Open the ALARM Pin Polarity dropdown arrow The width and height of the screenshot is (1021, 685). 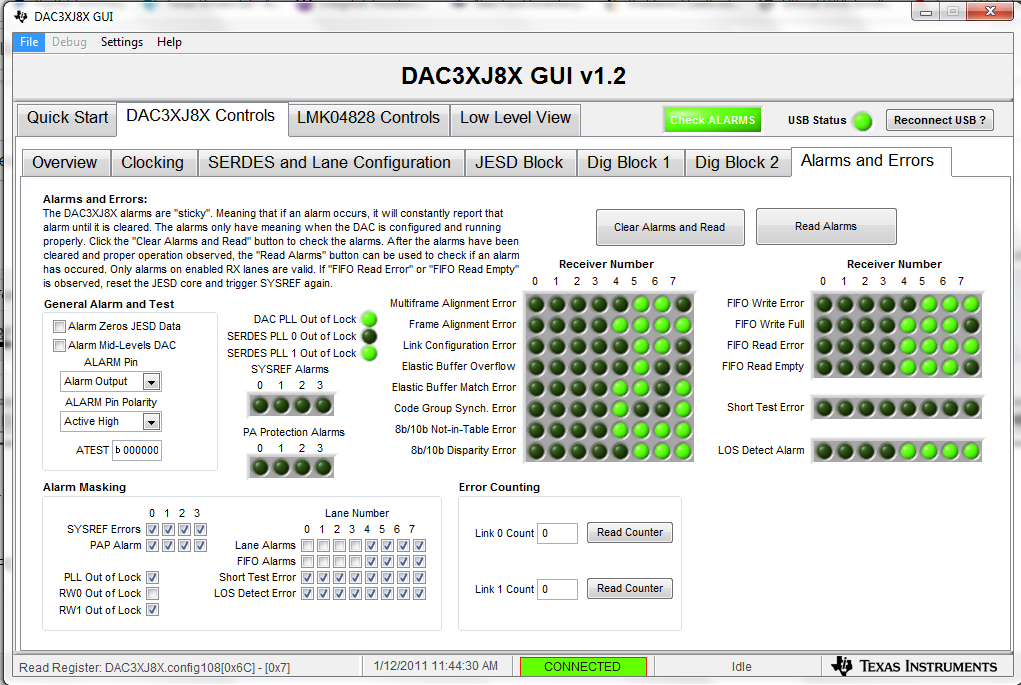(151, 422)
